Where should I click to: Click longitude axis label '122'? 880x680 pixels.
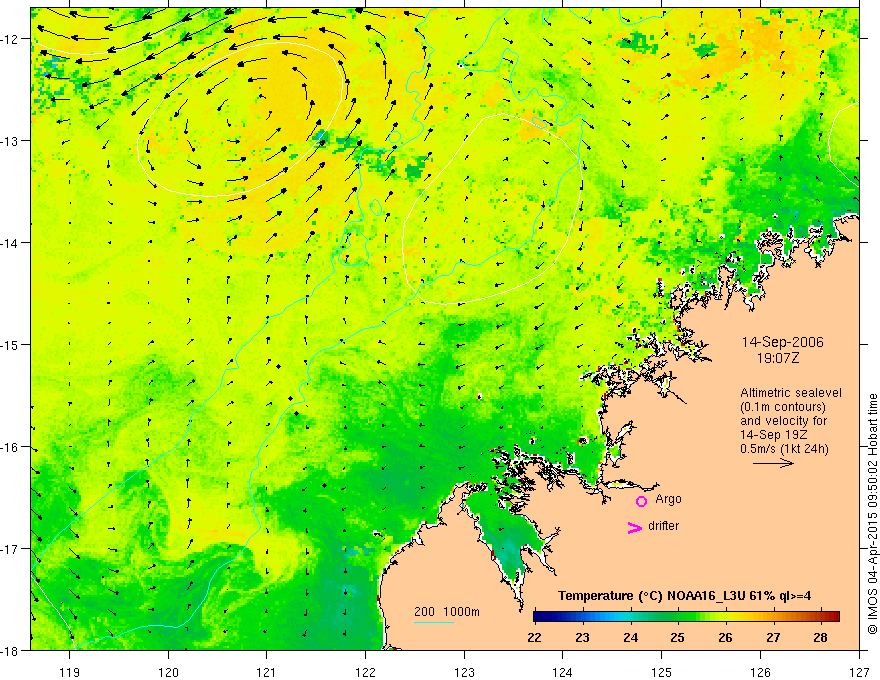[365, 672]
